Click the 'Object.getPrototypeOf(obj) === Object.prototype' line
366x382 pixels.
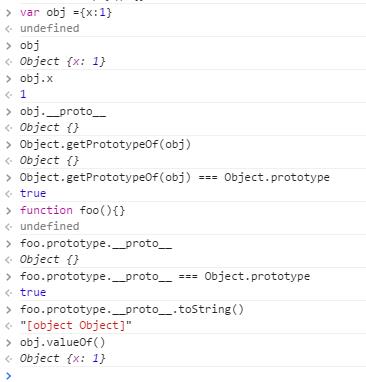(x=175, y=177)
